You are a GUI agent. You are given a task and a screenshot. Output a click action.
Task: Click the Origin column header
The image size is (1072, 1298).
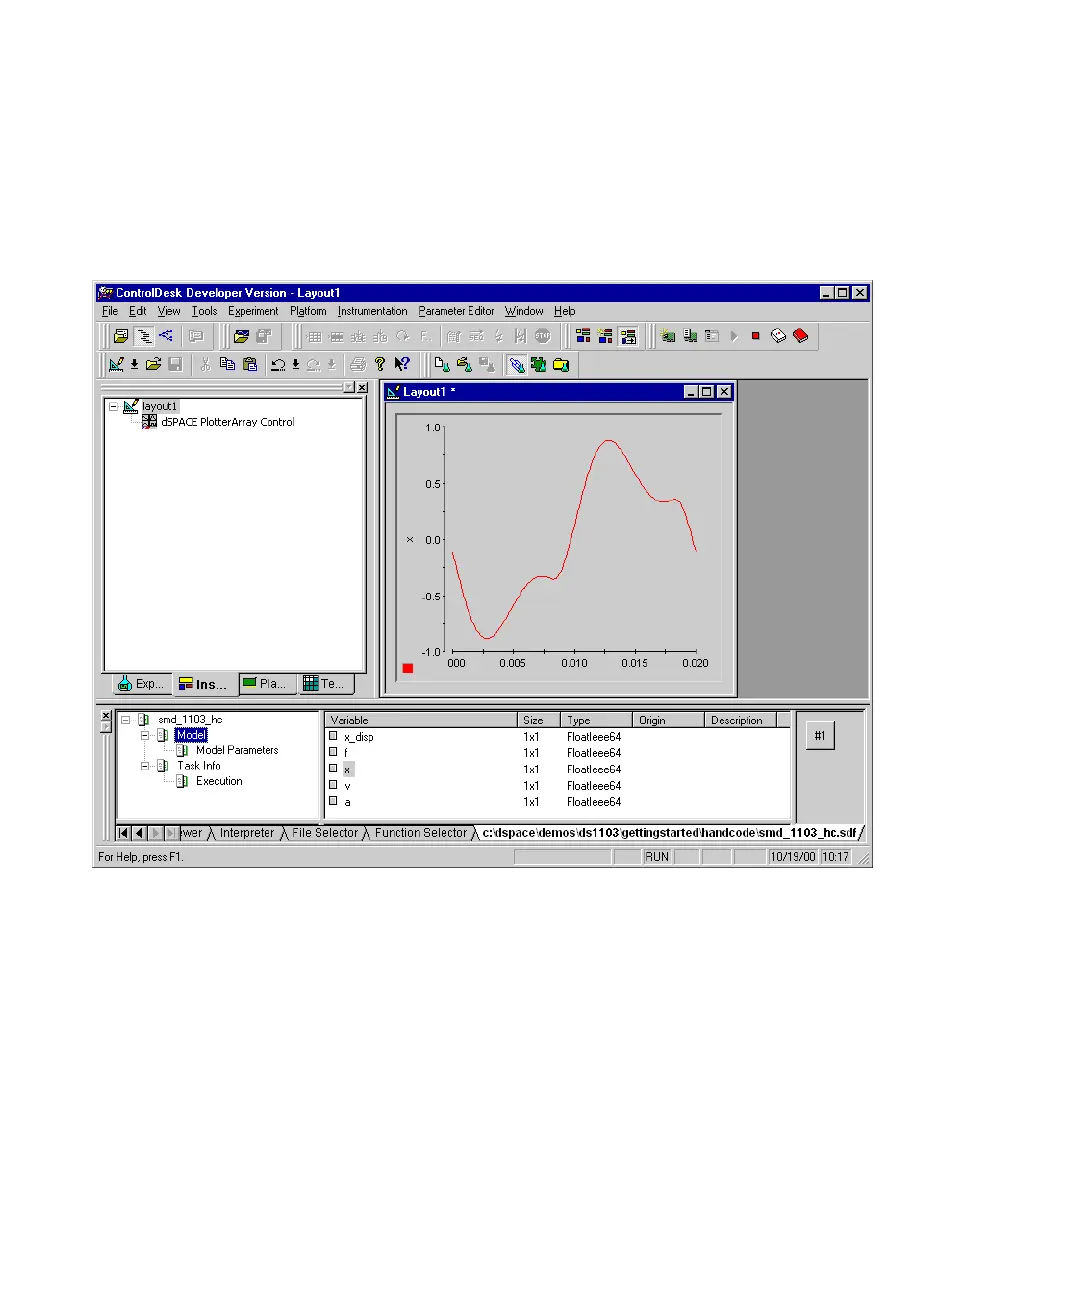click(668, 720)
